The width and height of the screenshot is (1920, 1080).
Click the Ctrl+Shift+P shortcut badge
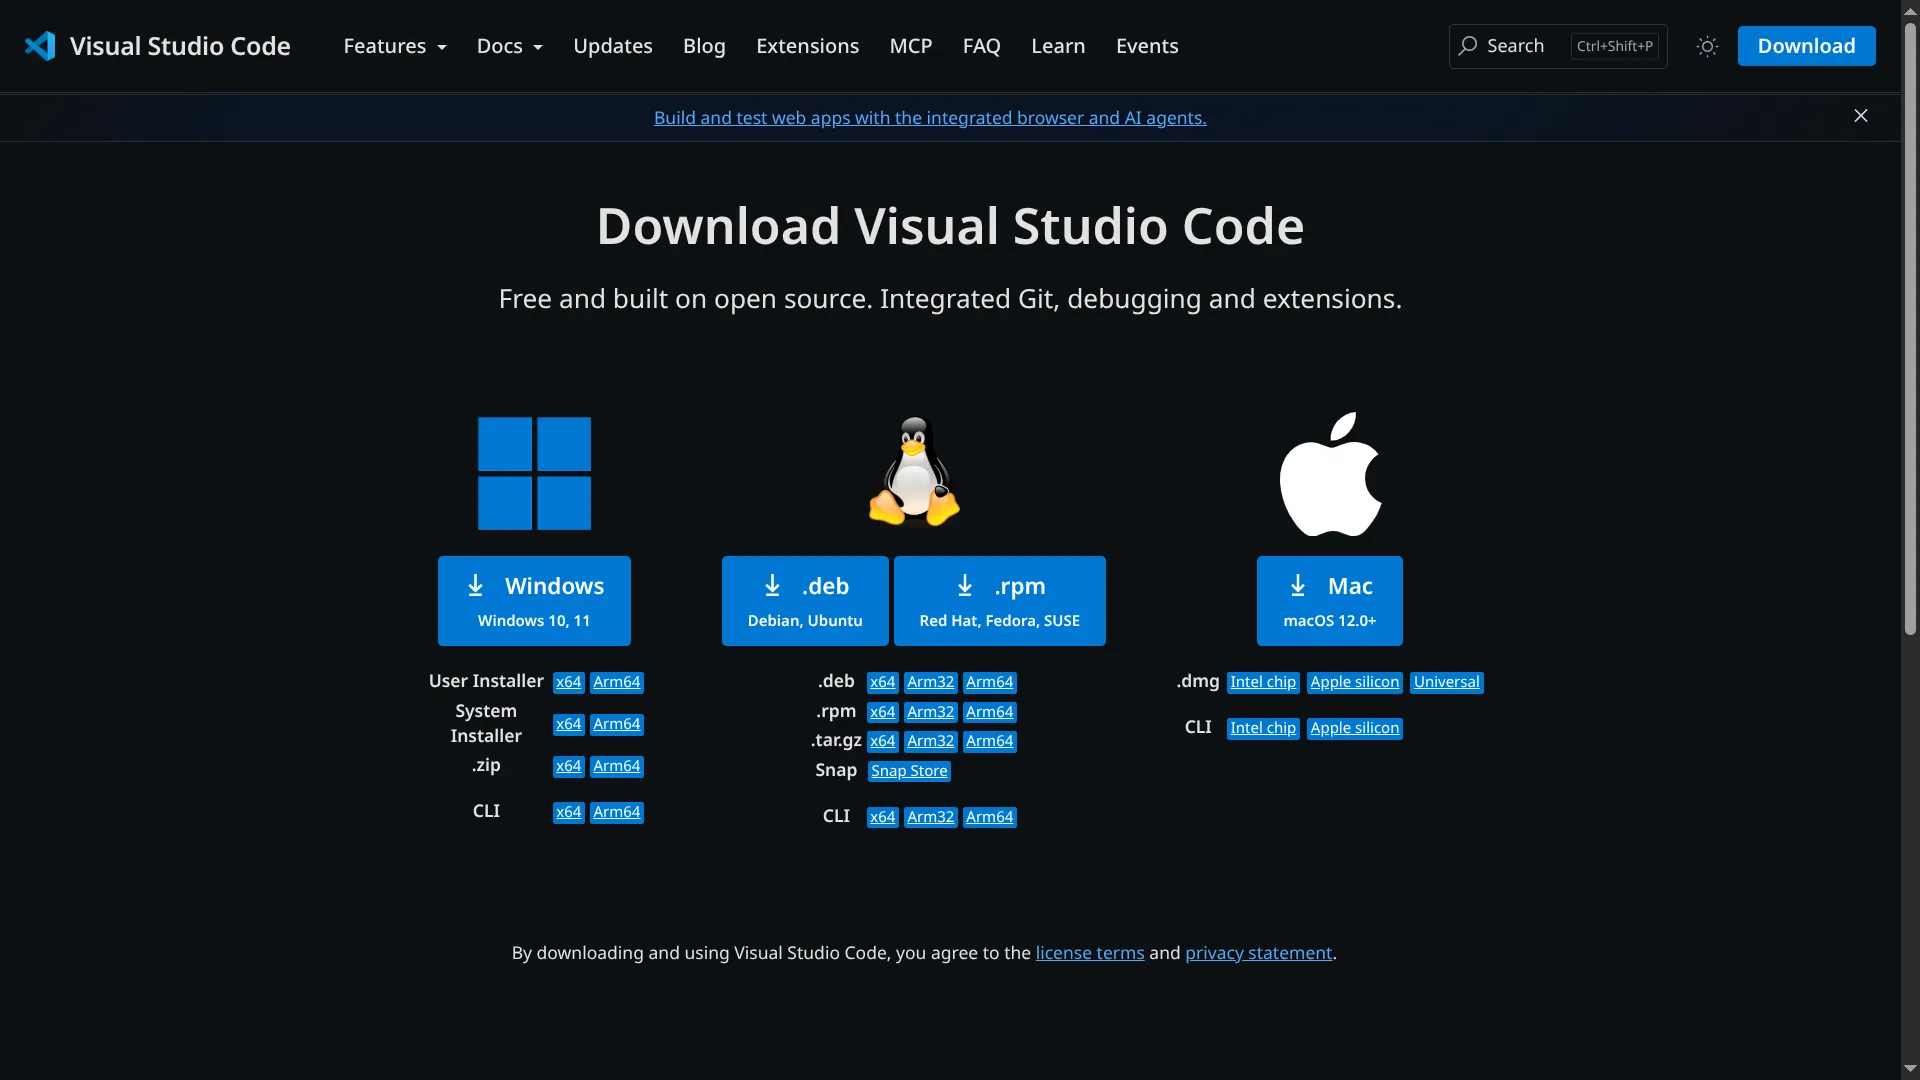[x=1615, y=46]
